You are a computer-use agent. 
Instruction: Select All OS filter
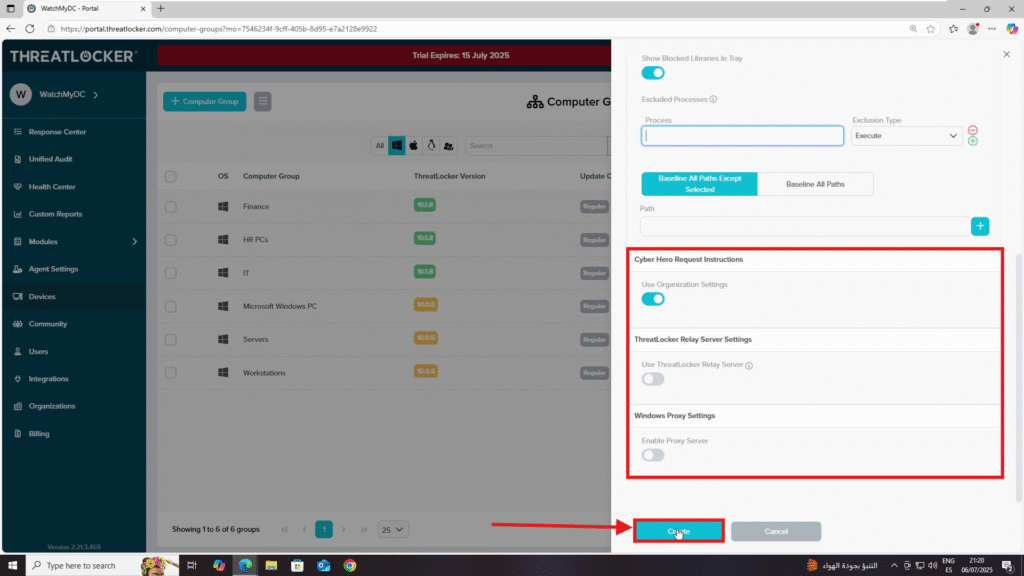[x=379, y=146]
